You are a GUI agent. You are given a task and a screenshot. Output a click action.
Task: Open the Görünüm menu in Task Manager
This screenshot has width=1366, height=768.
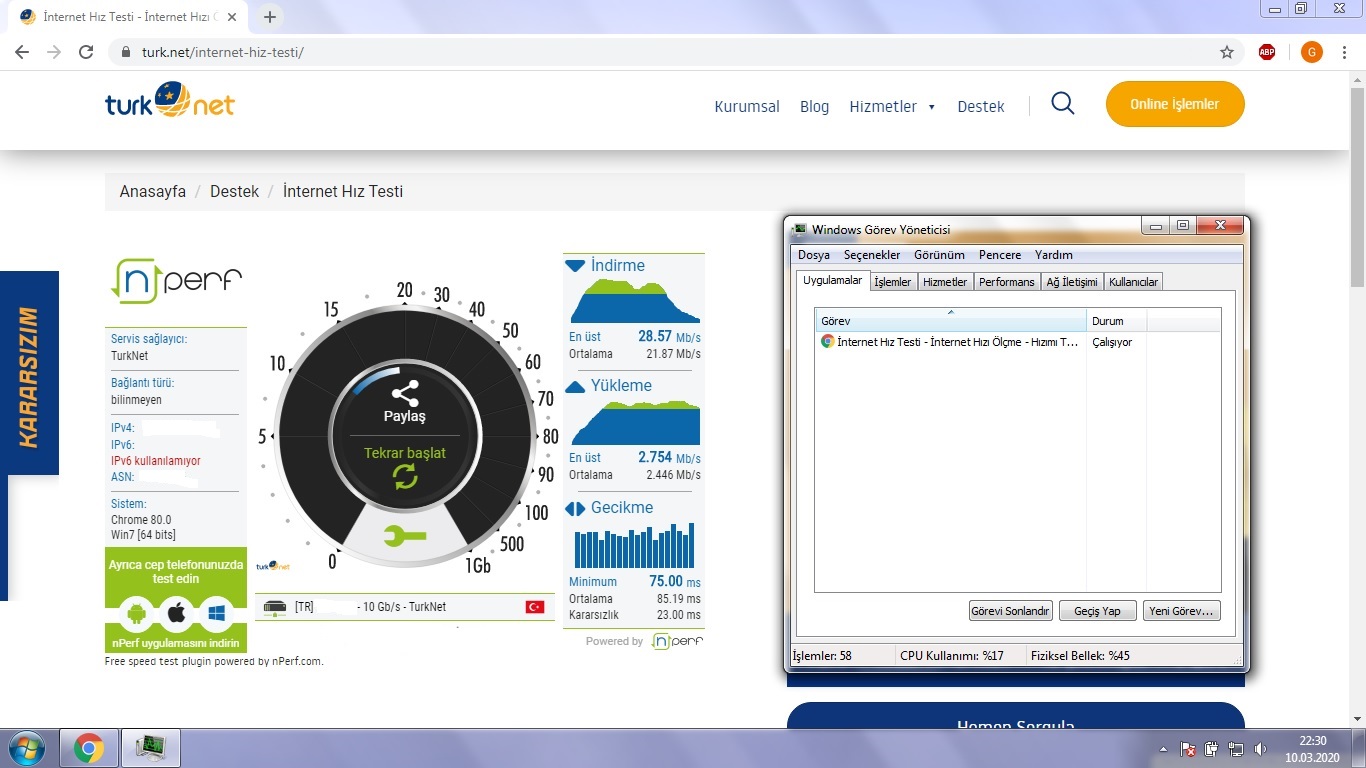point(939,255)
